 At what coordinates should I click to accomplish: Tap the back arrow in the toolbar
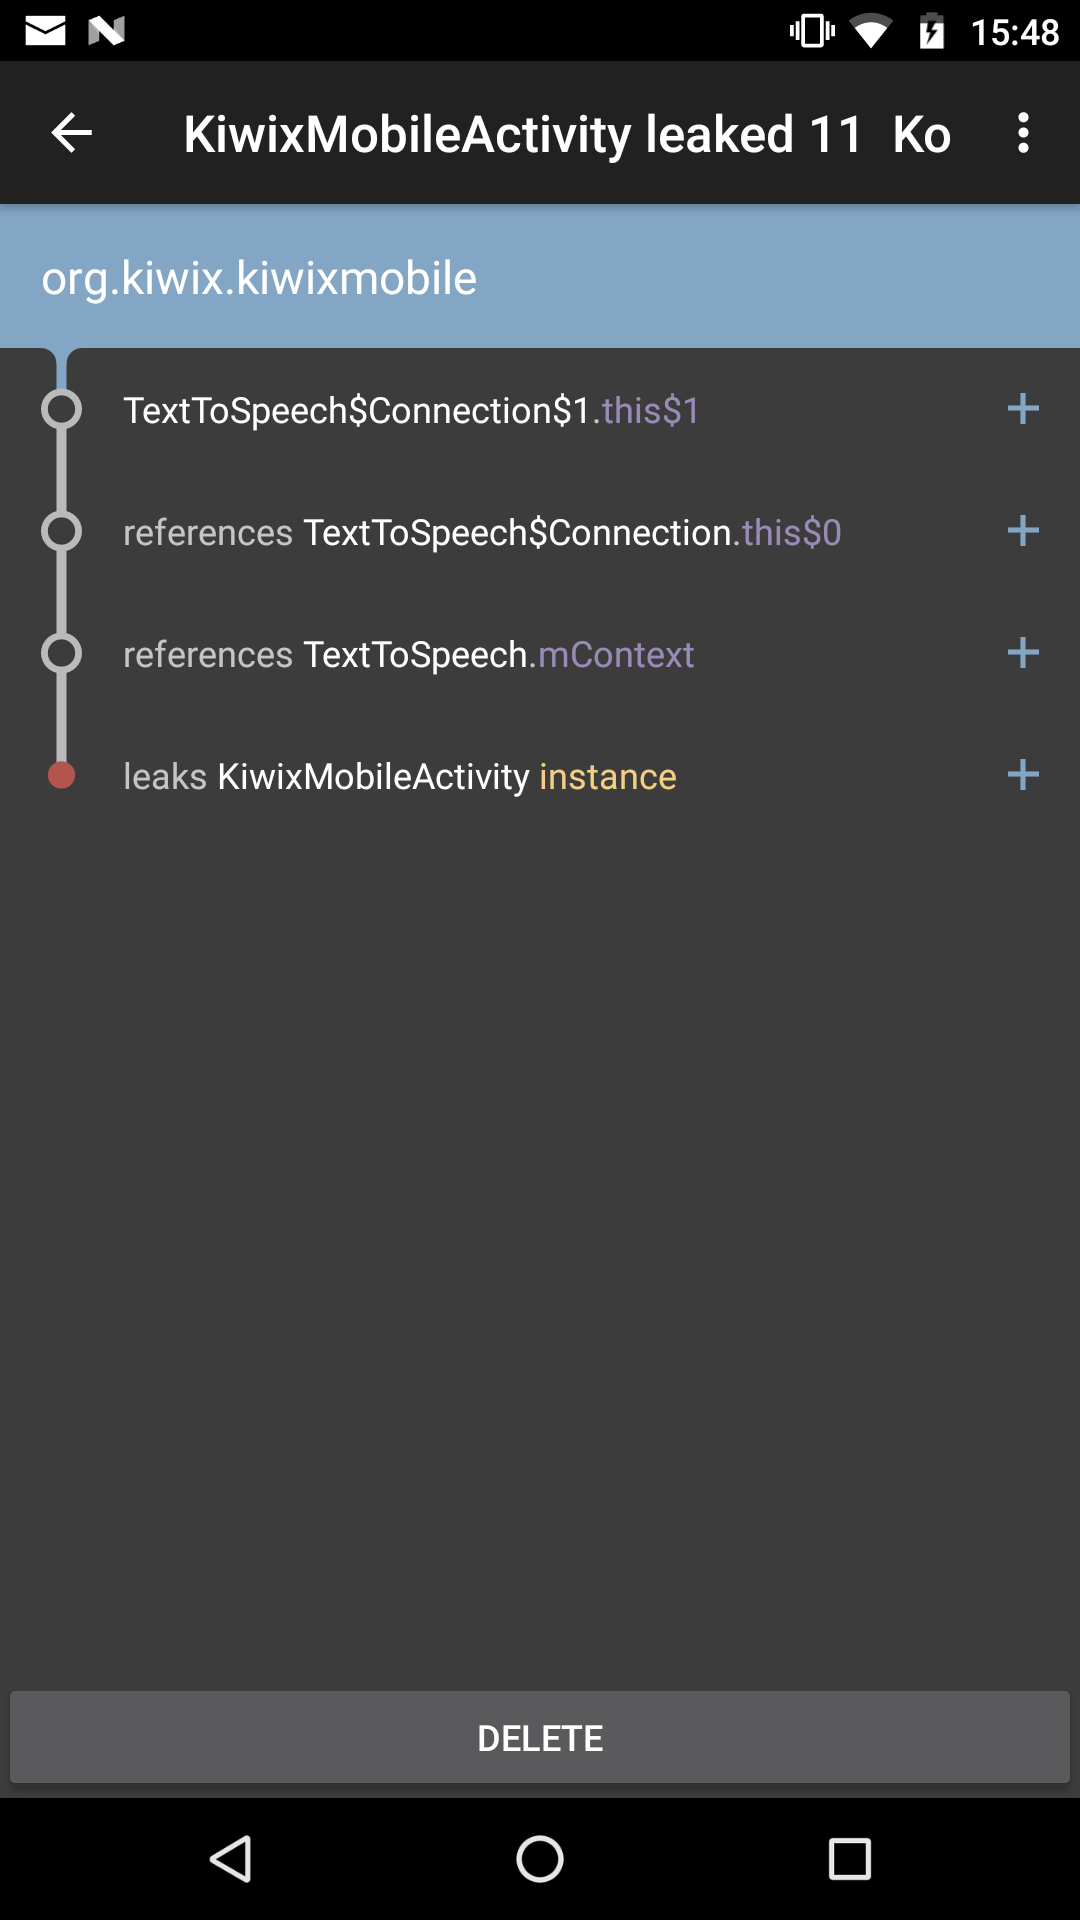(x=70, y=132)
